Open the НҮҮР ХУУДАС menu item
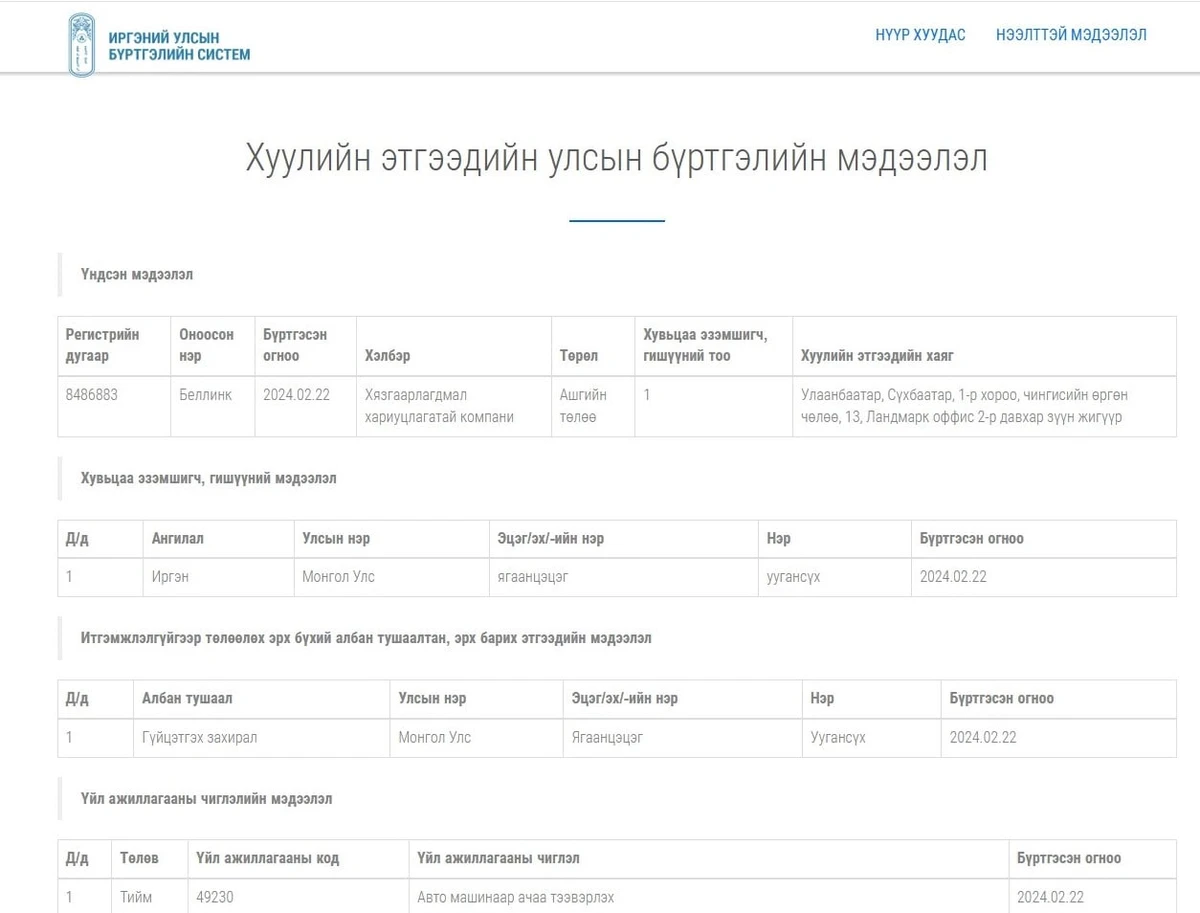 pos(920,35)
